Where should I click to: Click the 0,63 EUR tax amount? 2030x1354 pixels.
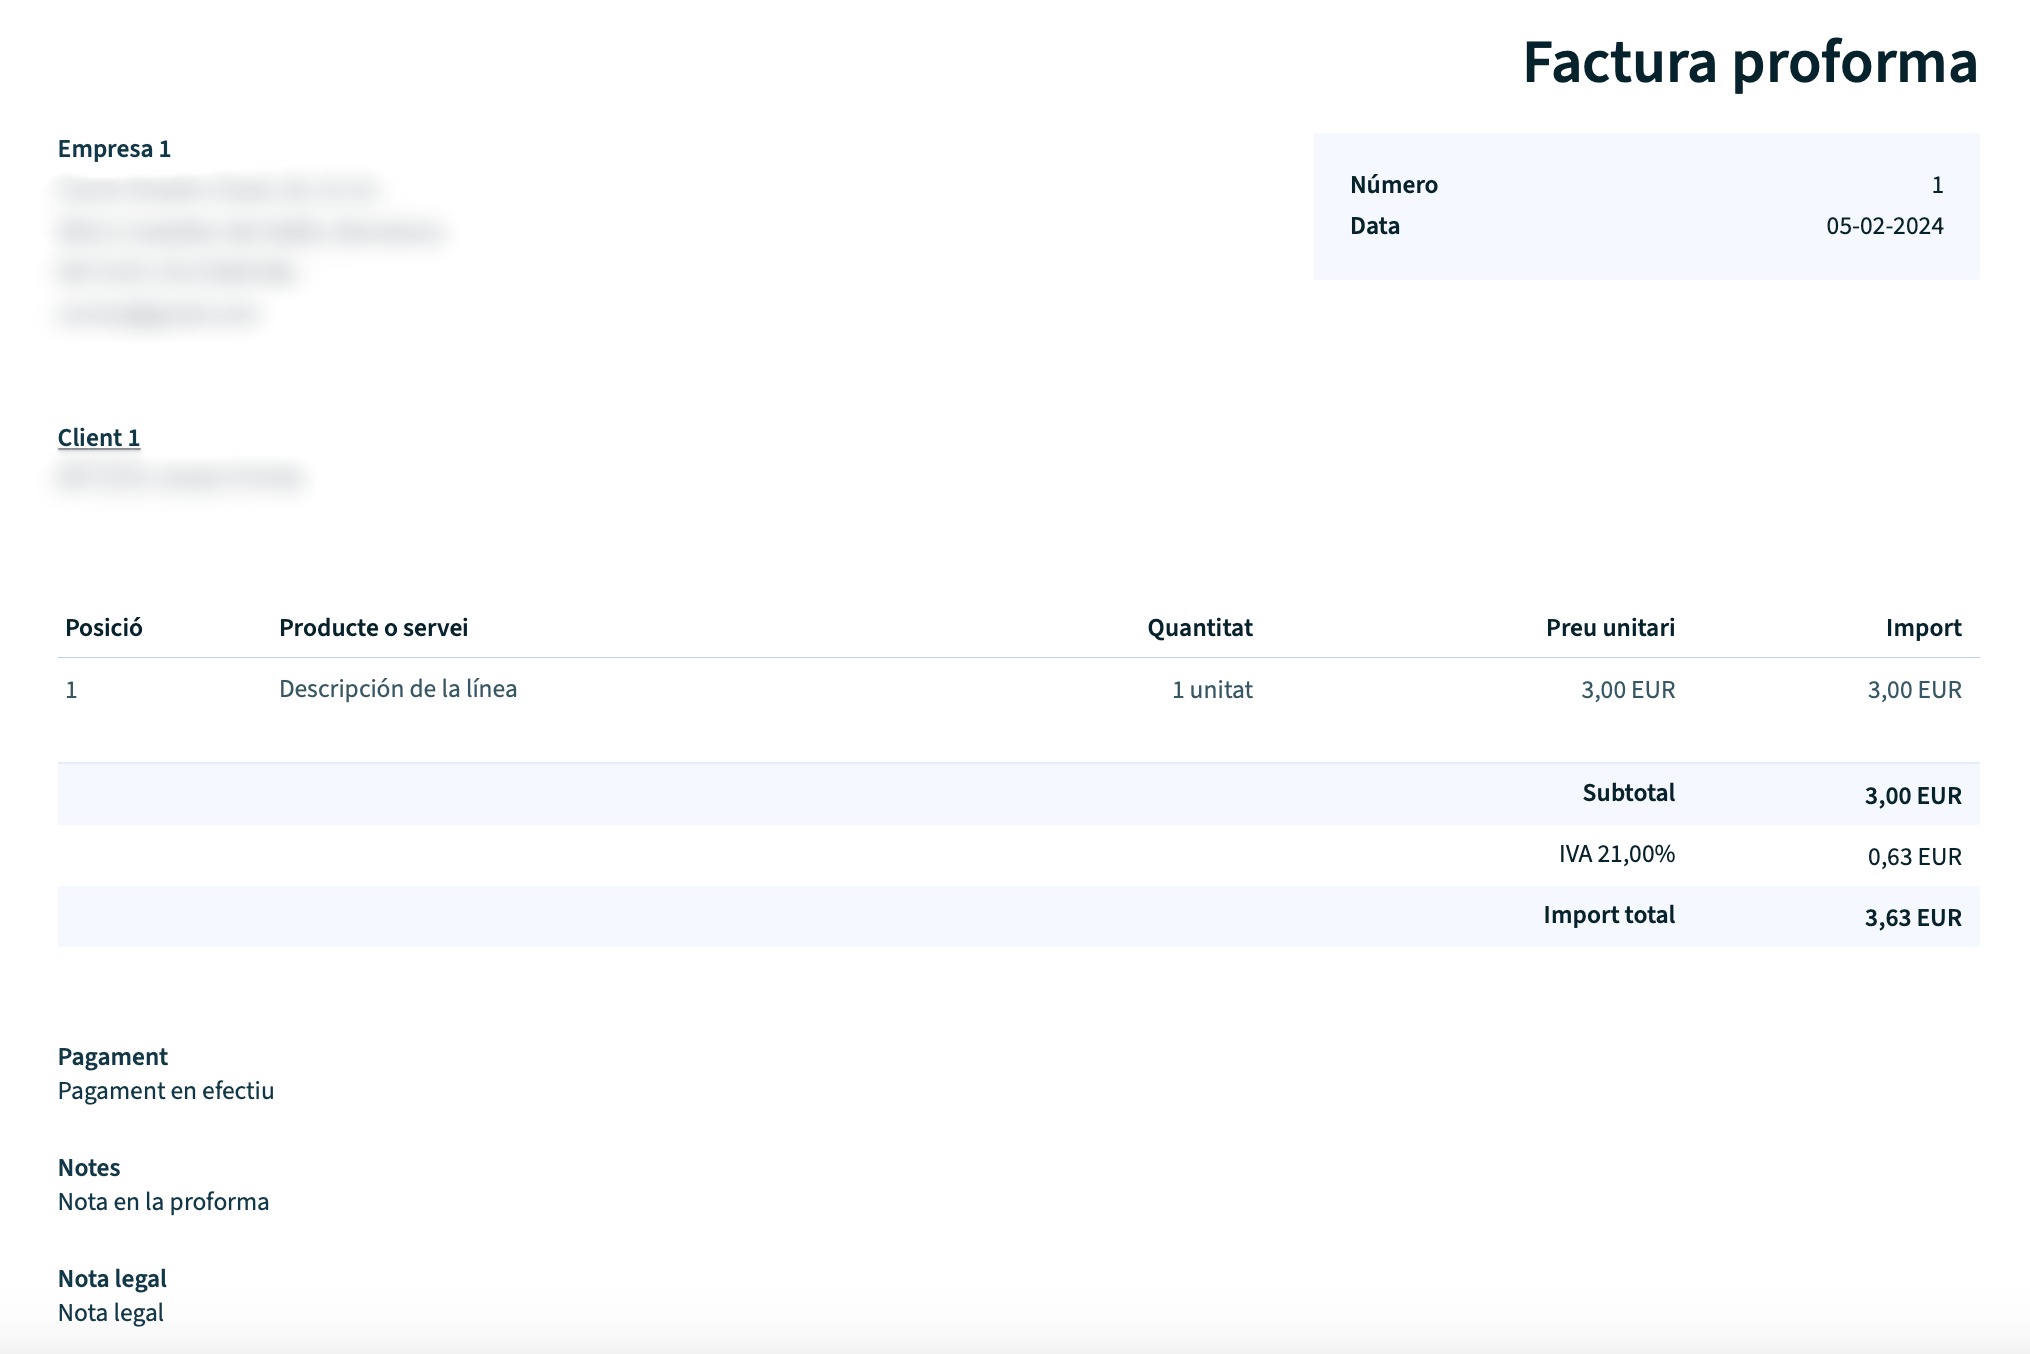tap(1913, 857)
